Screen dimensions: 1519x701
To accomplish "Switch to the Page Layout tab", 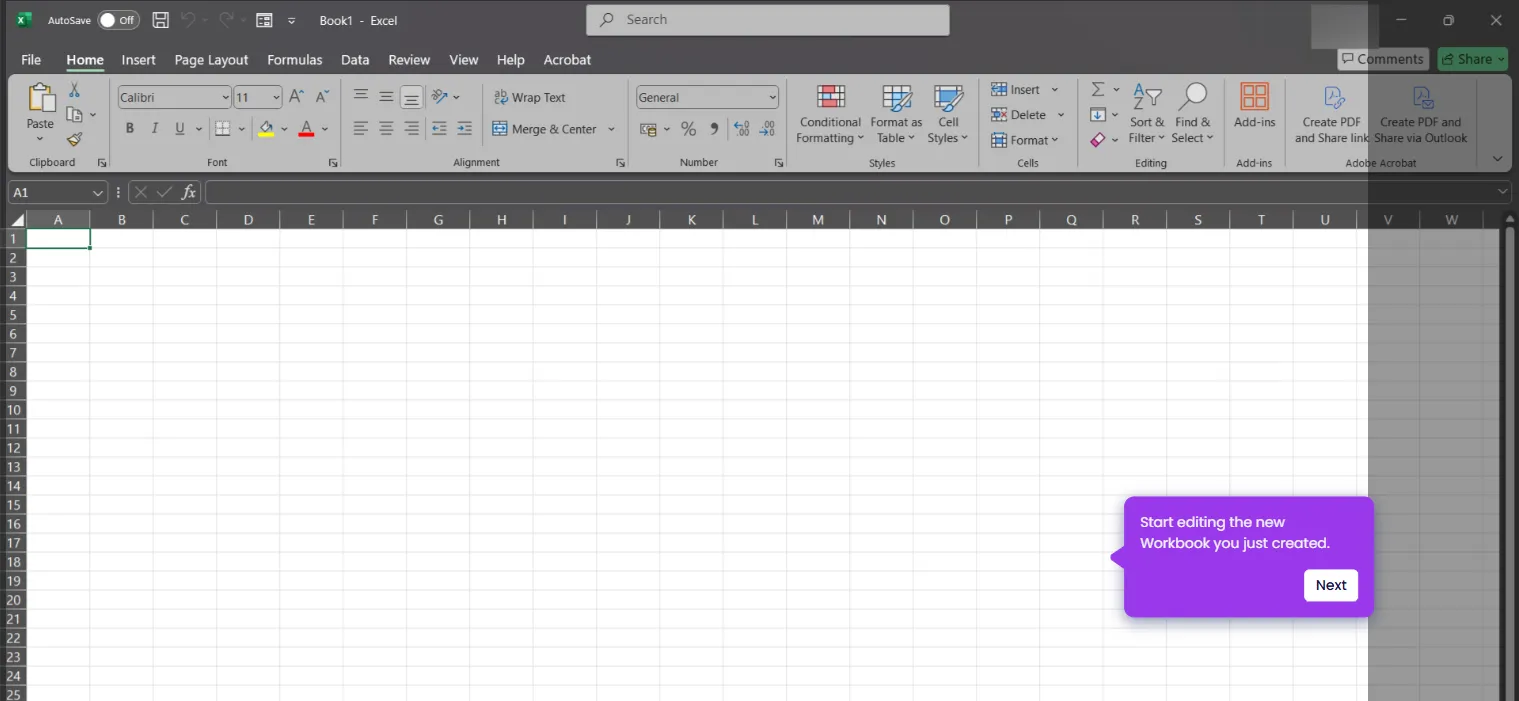I will coord(211,60).
